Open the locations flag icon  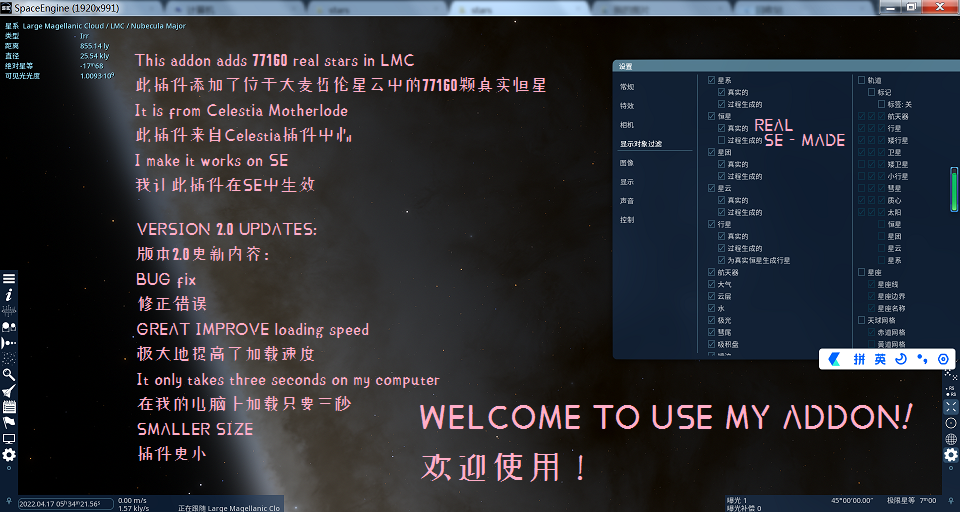tap(9, 423)
